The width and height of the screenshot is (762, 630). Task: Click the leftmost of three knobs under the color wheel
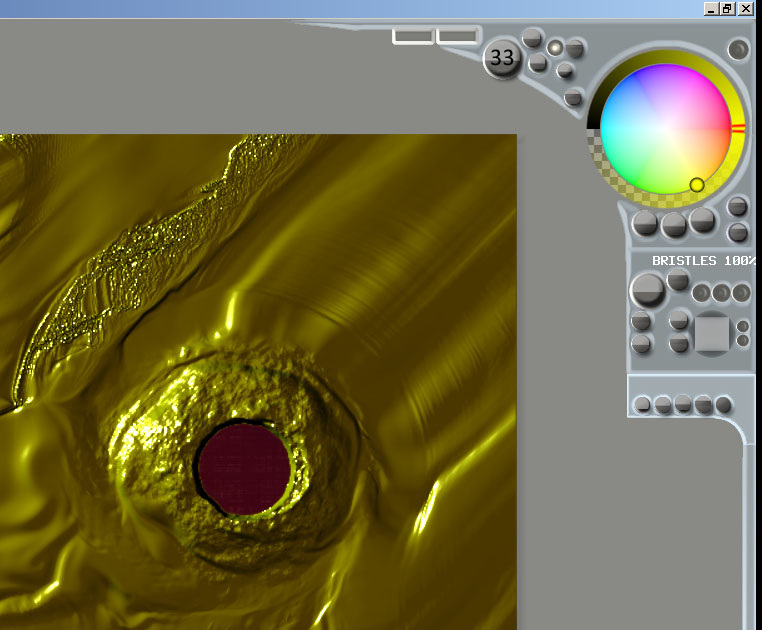pyautogui.click(x=645, y=225)
